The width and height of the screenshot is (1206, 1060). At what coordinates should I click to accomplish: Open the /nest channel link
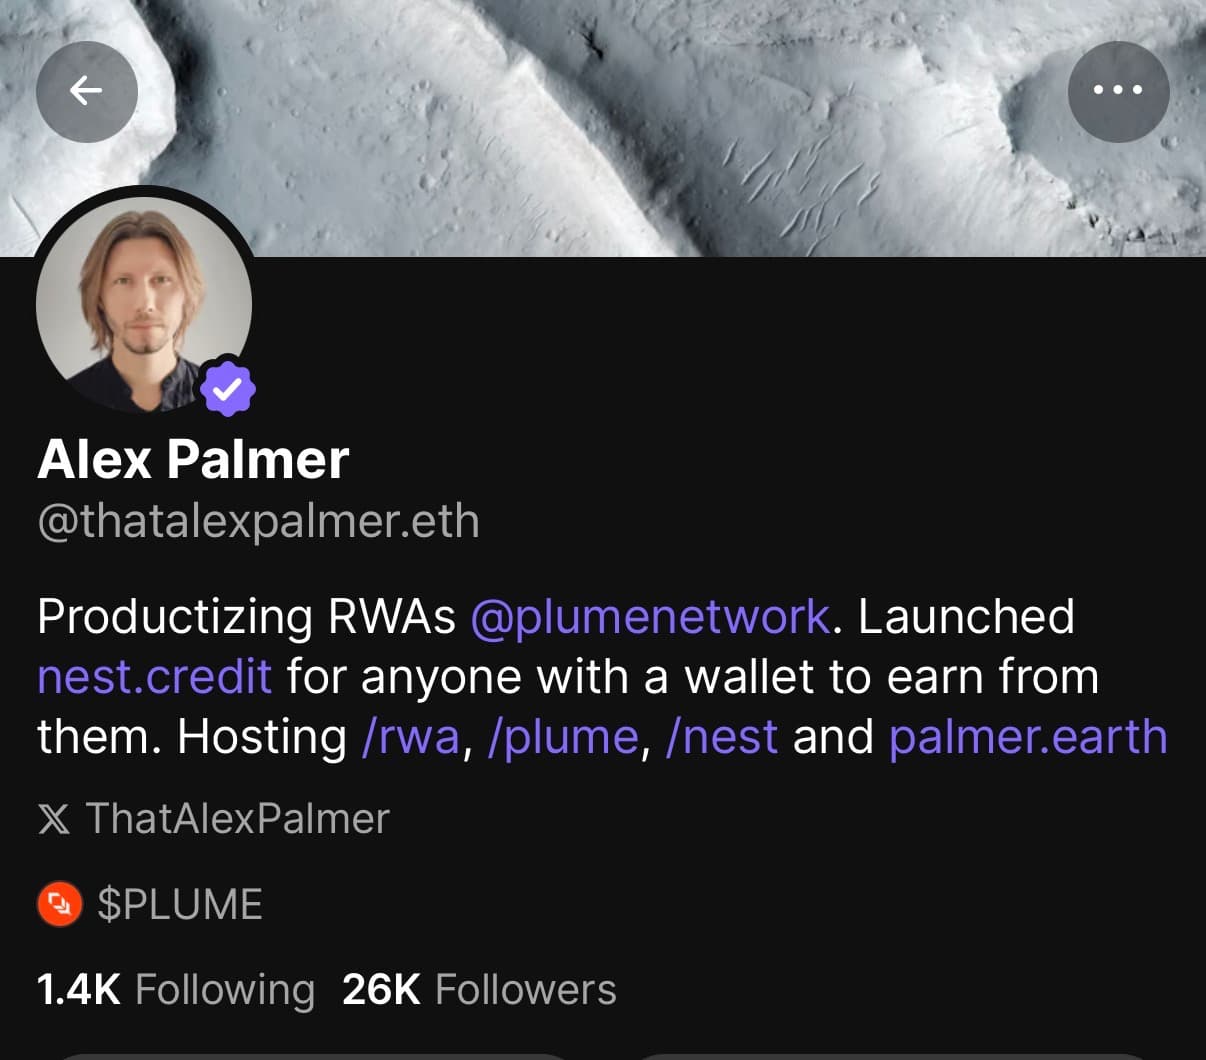721,737
